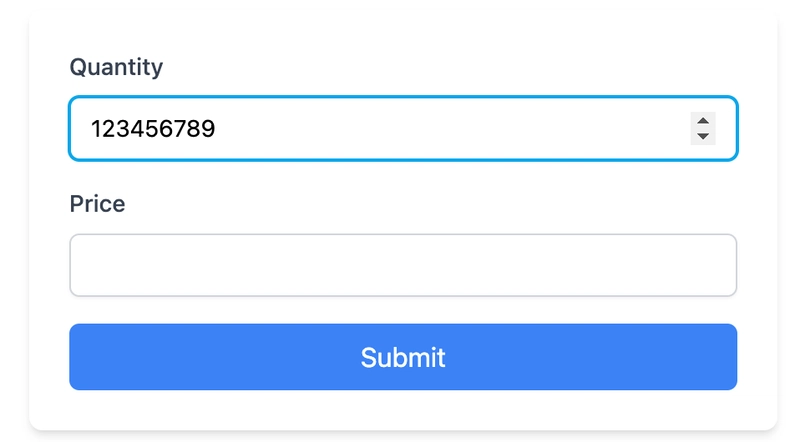Select the Price text box

tap(403, 265)
